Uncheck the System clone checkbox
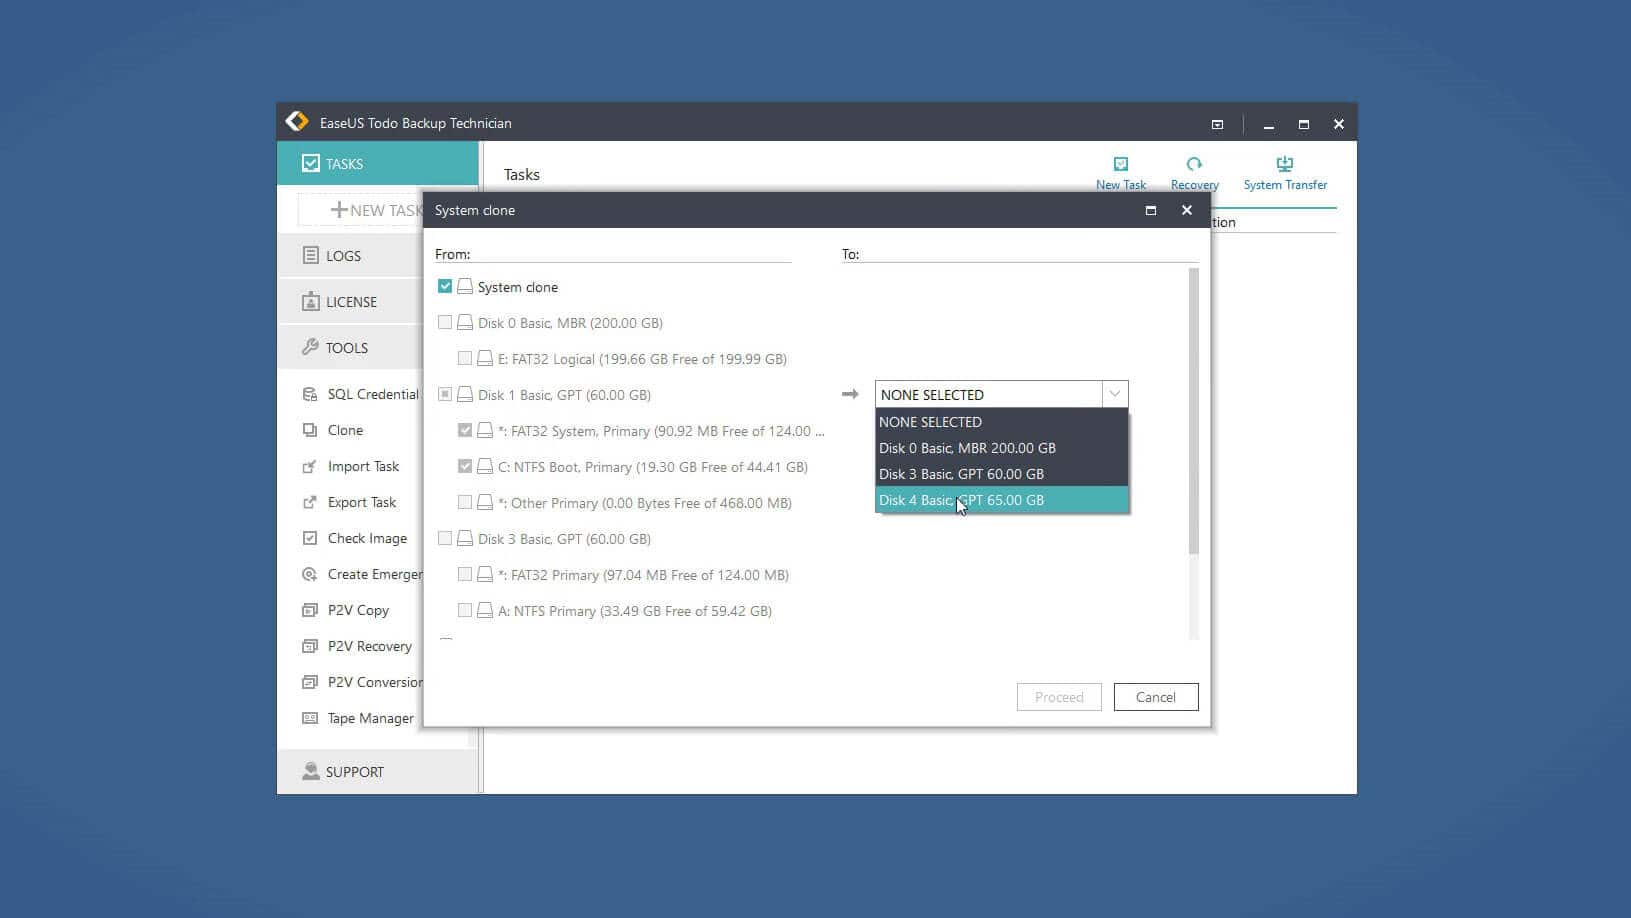The image size is (1631, 918). (445, 286)
